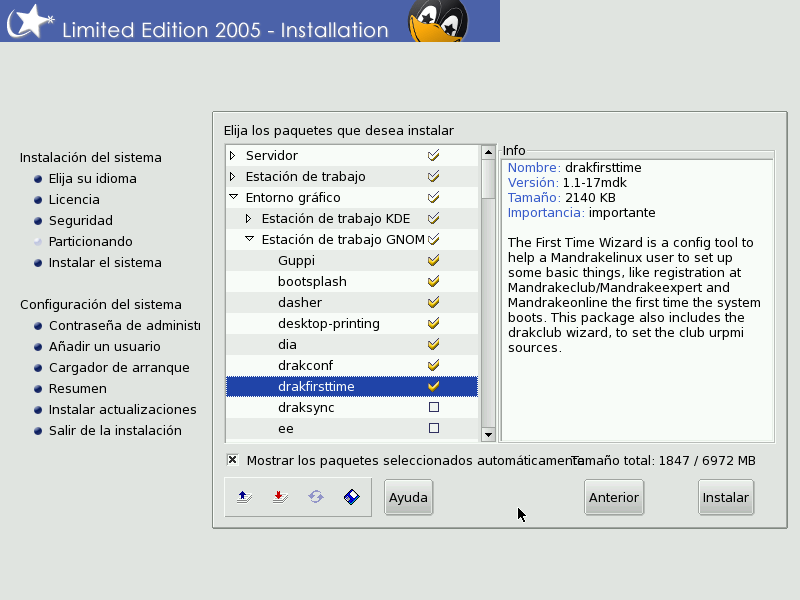Toggle the Servidor group checkmark

434,155
